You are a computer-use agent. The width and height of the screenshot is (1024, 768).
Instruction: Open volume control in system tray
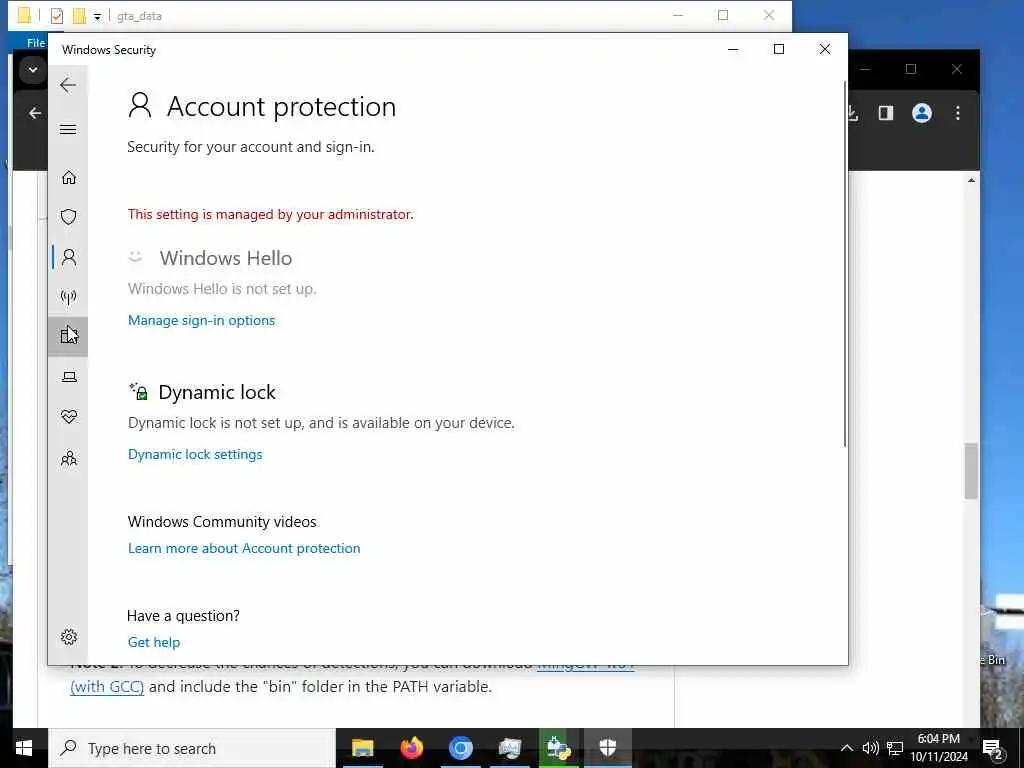click(870, 748)
